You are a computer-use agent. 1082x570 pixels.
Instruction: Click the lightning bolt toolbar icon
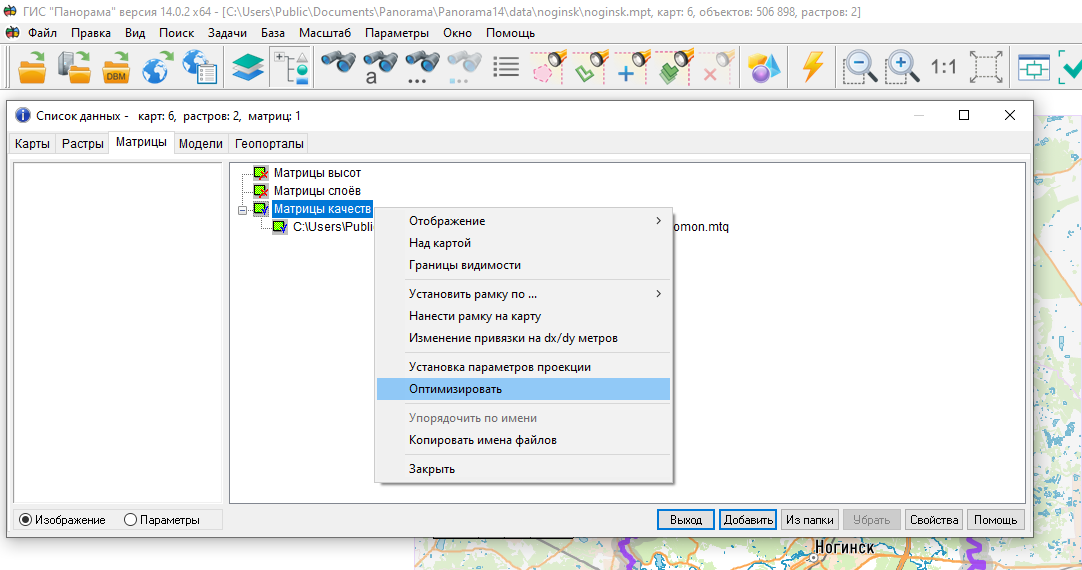pyautogui.click(x=813, y=67)
